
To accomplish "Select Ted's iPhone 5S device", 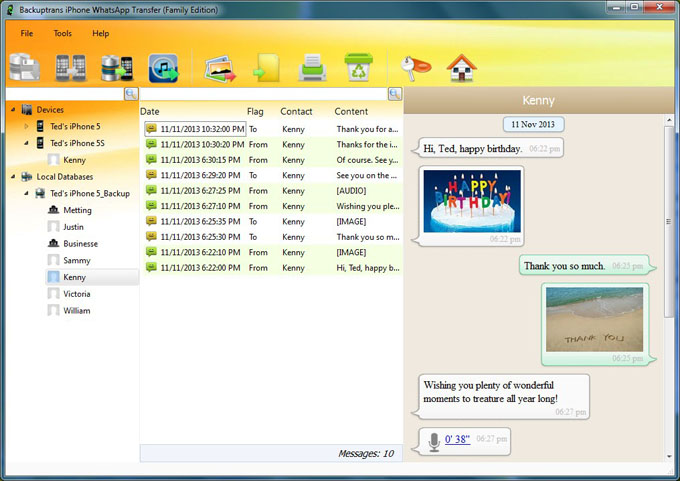I will pos(77,143).
